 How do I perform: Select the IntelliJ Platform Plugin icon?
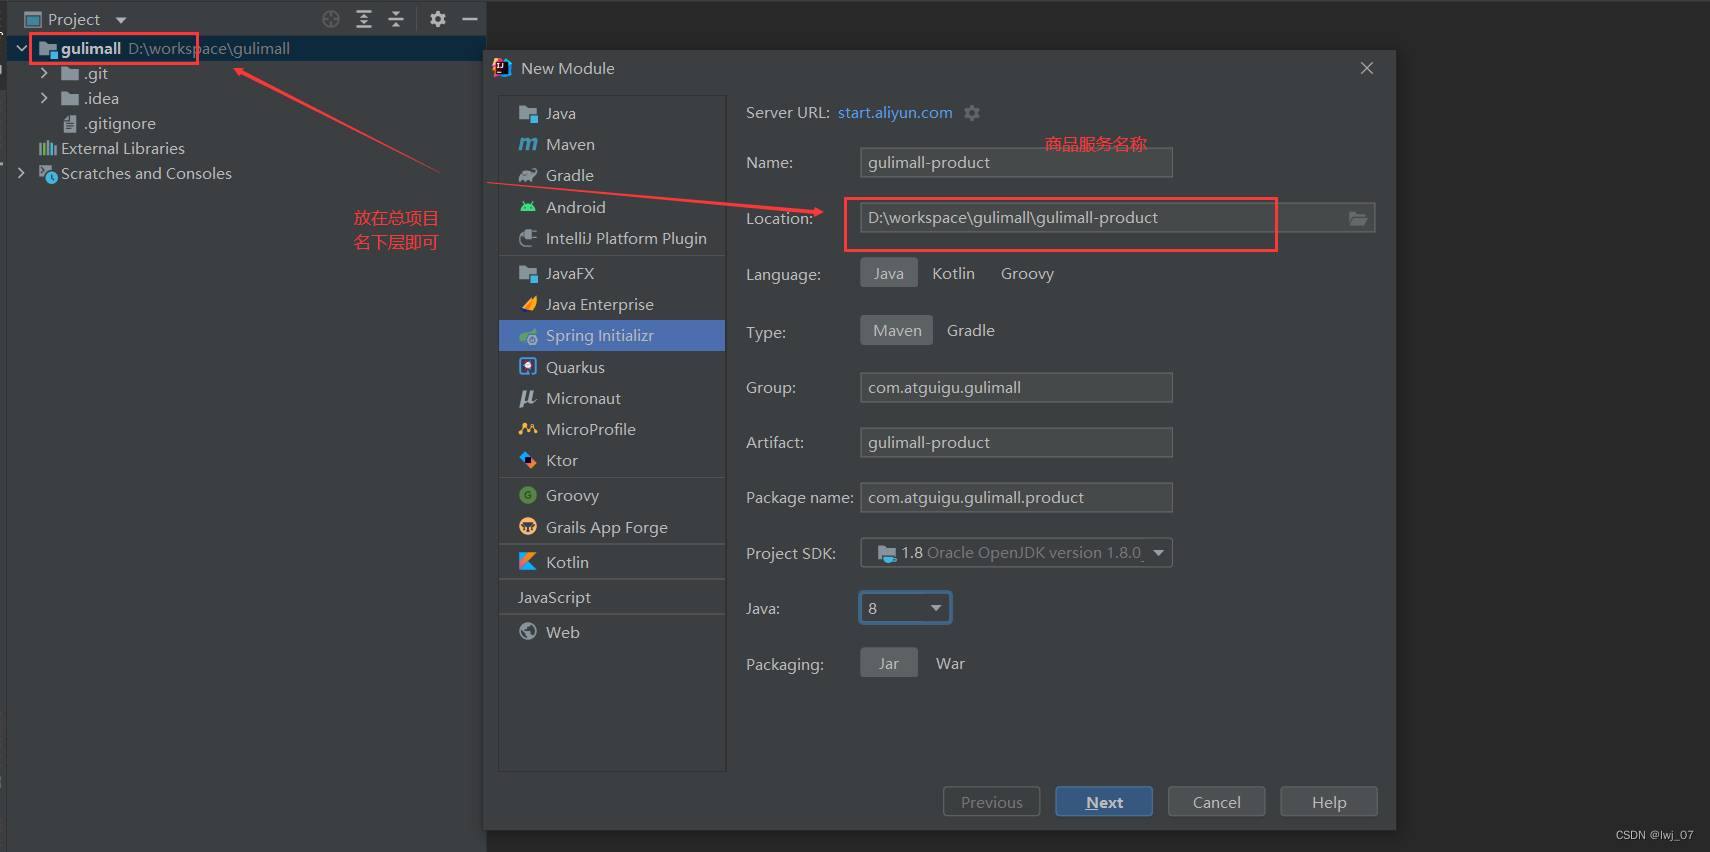point(528,238)
